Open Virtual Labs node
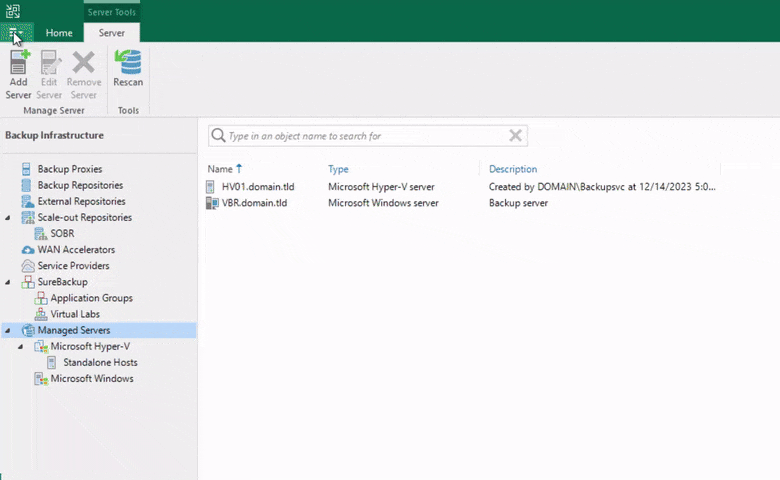This screenshot has width=780, height=480. point(75,314)
